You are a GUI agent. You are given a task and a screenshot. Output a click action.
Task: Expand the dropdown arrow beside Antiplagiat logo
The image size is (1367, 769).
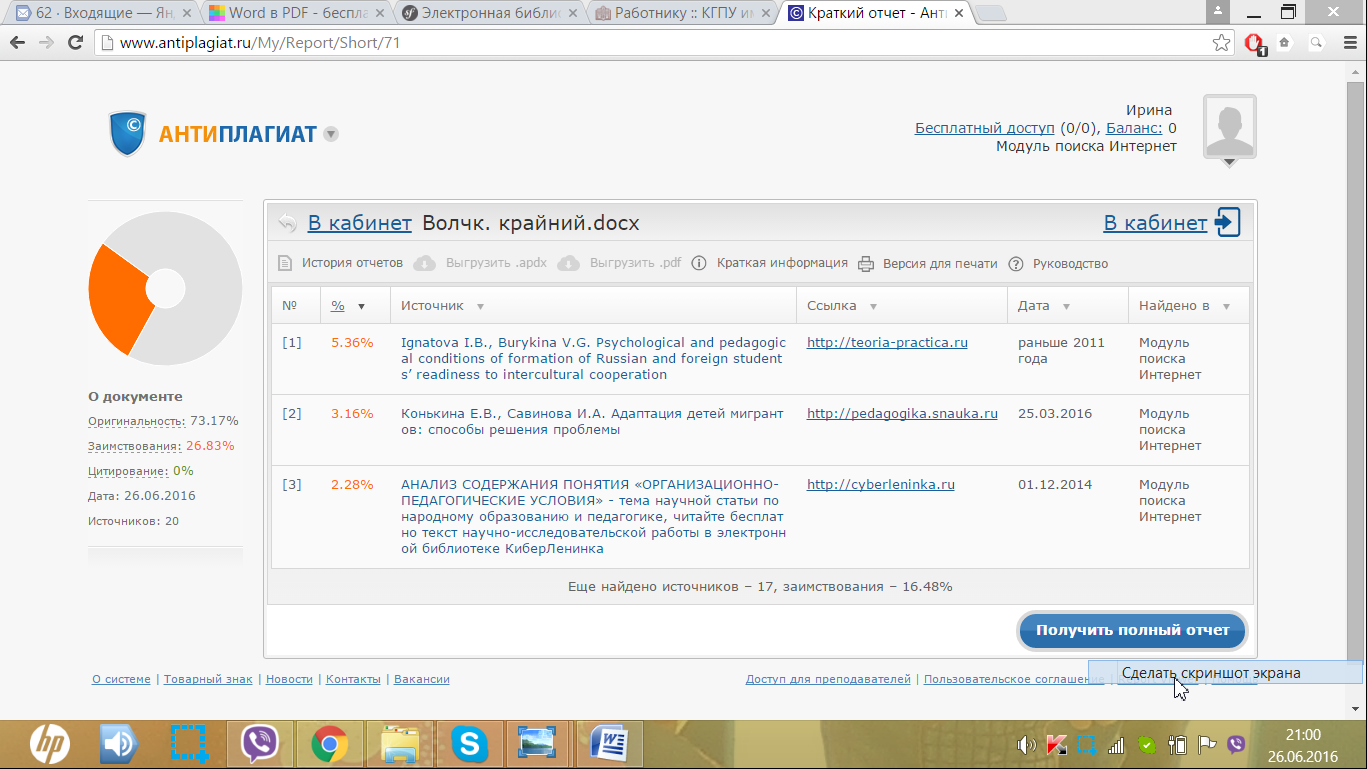331,134
